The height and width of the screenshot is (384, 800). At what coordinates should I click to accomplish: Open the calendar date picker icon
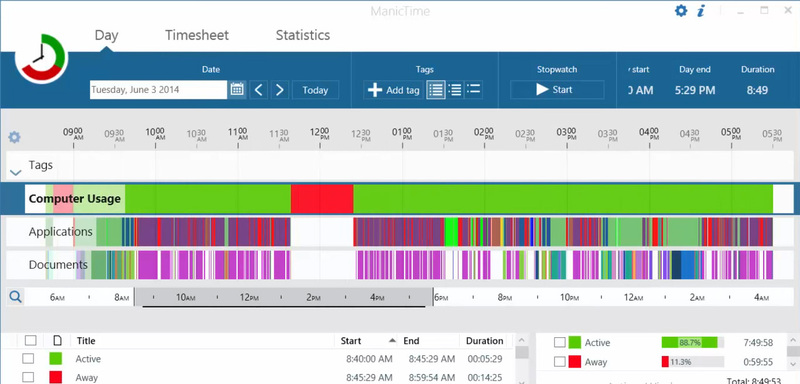pos(237,90)
